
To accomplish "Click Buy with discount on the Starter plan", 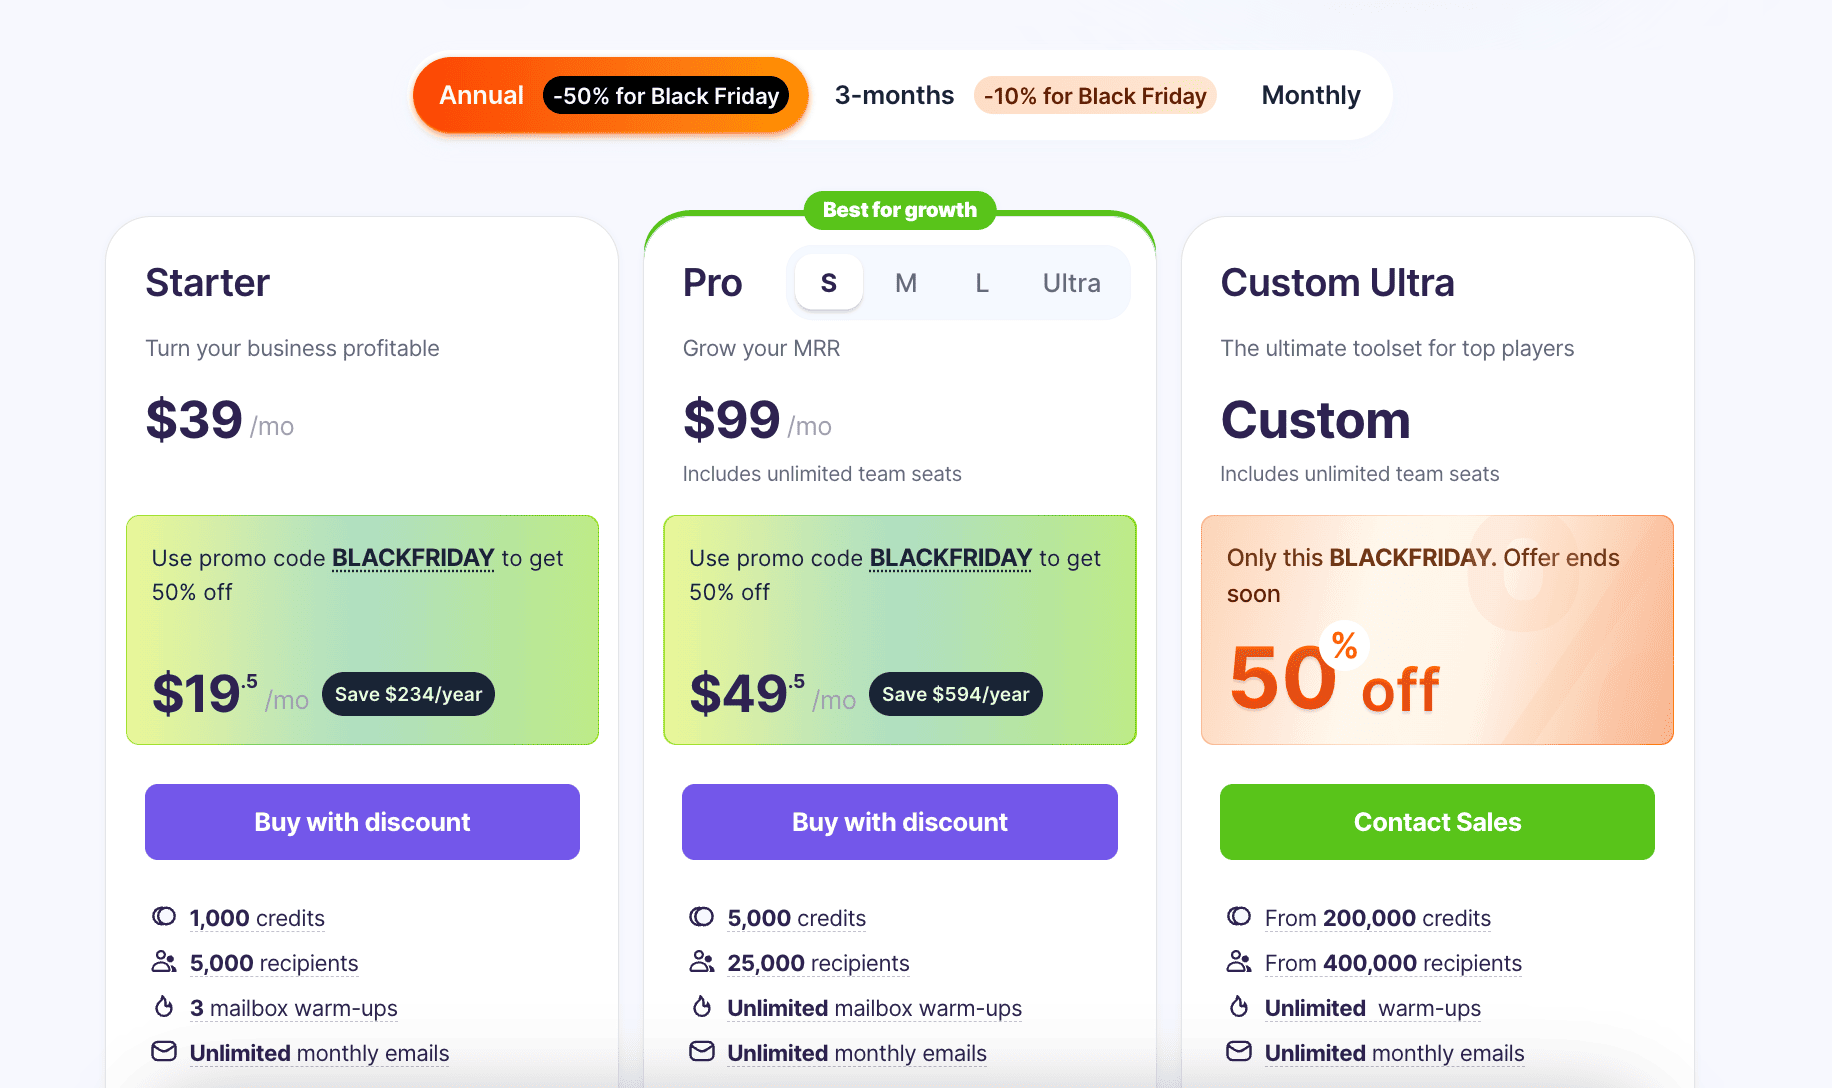I will (361, 822).
